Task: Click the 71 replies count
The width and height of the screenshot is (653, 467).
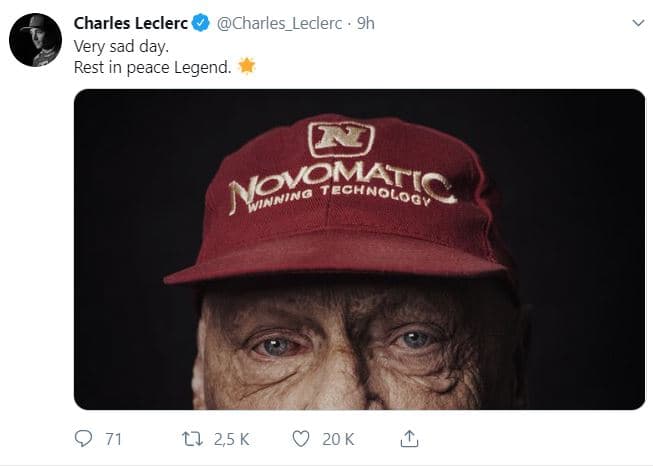Action: pos(113,438)
